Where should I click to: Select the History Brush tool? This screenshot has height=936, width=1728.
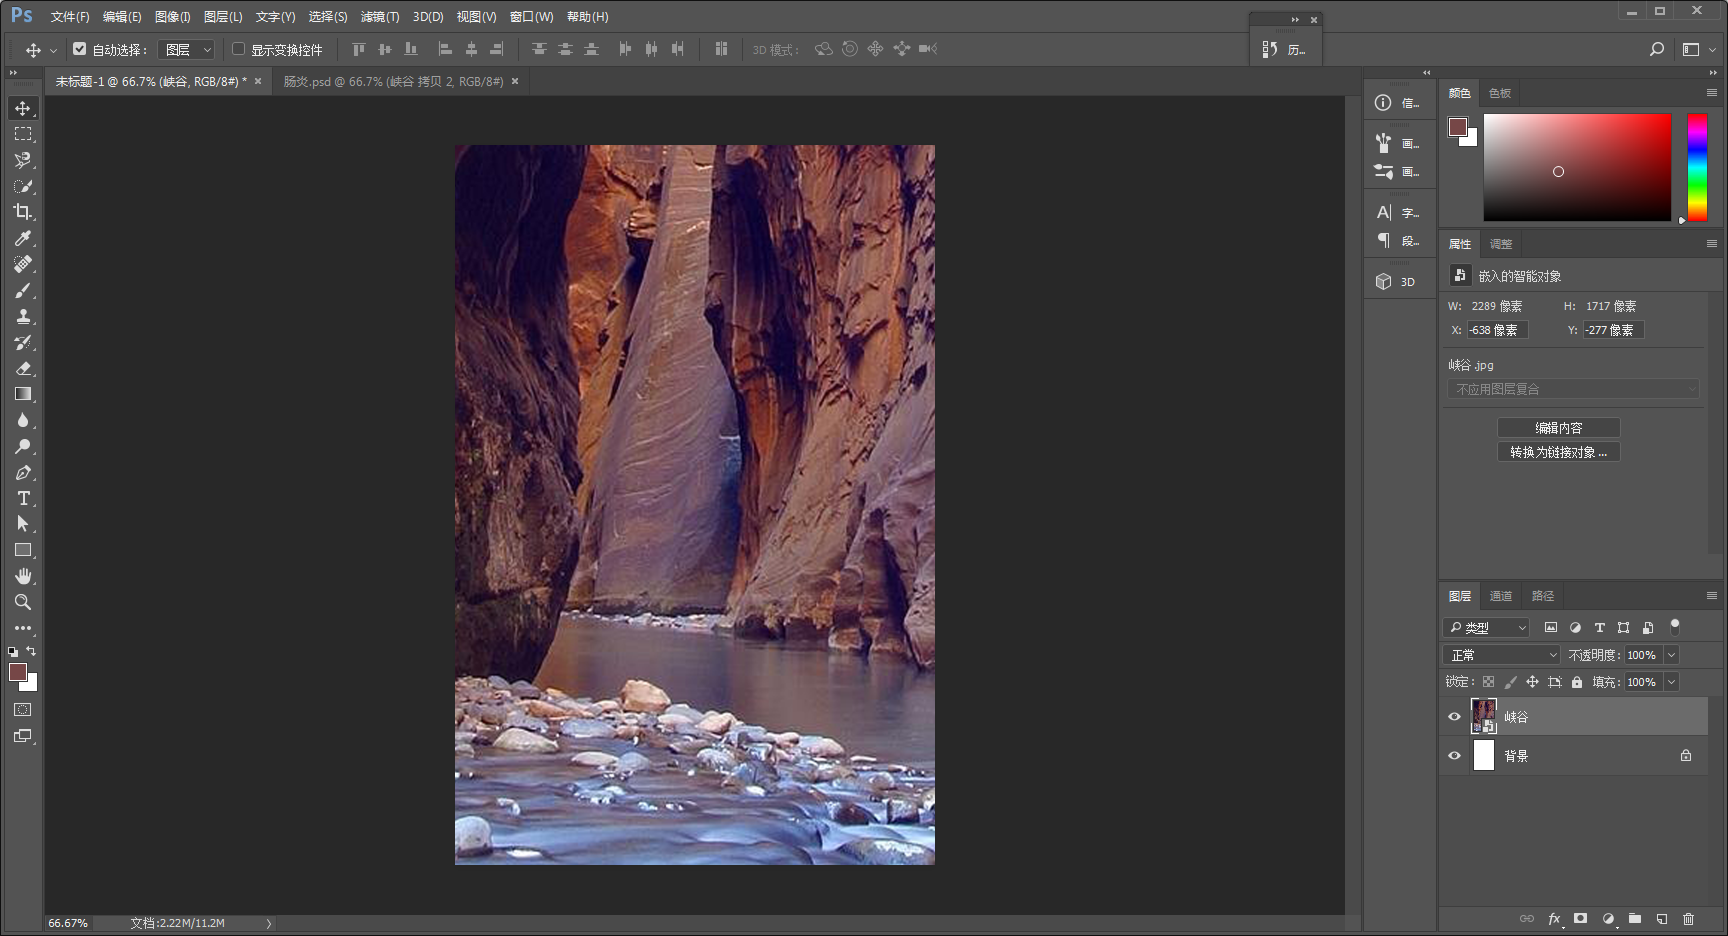click(23, 342)
